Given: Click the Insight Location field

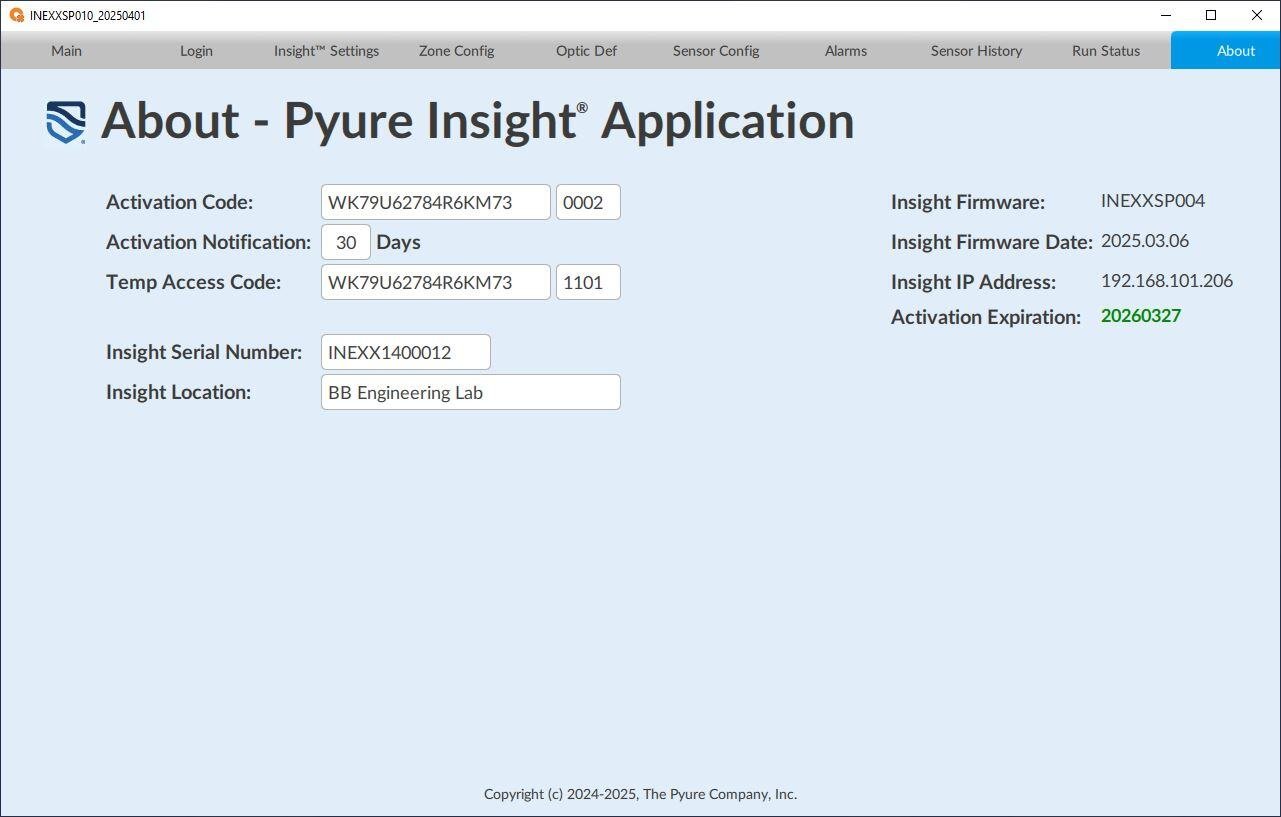Looking at the screenshot, I should [471, 392].
